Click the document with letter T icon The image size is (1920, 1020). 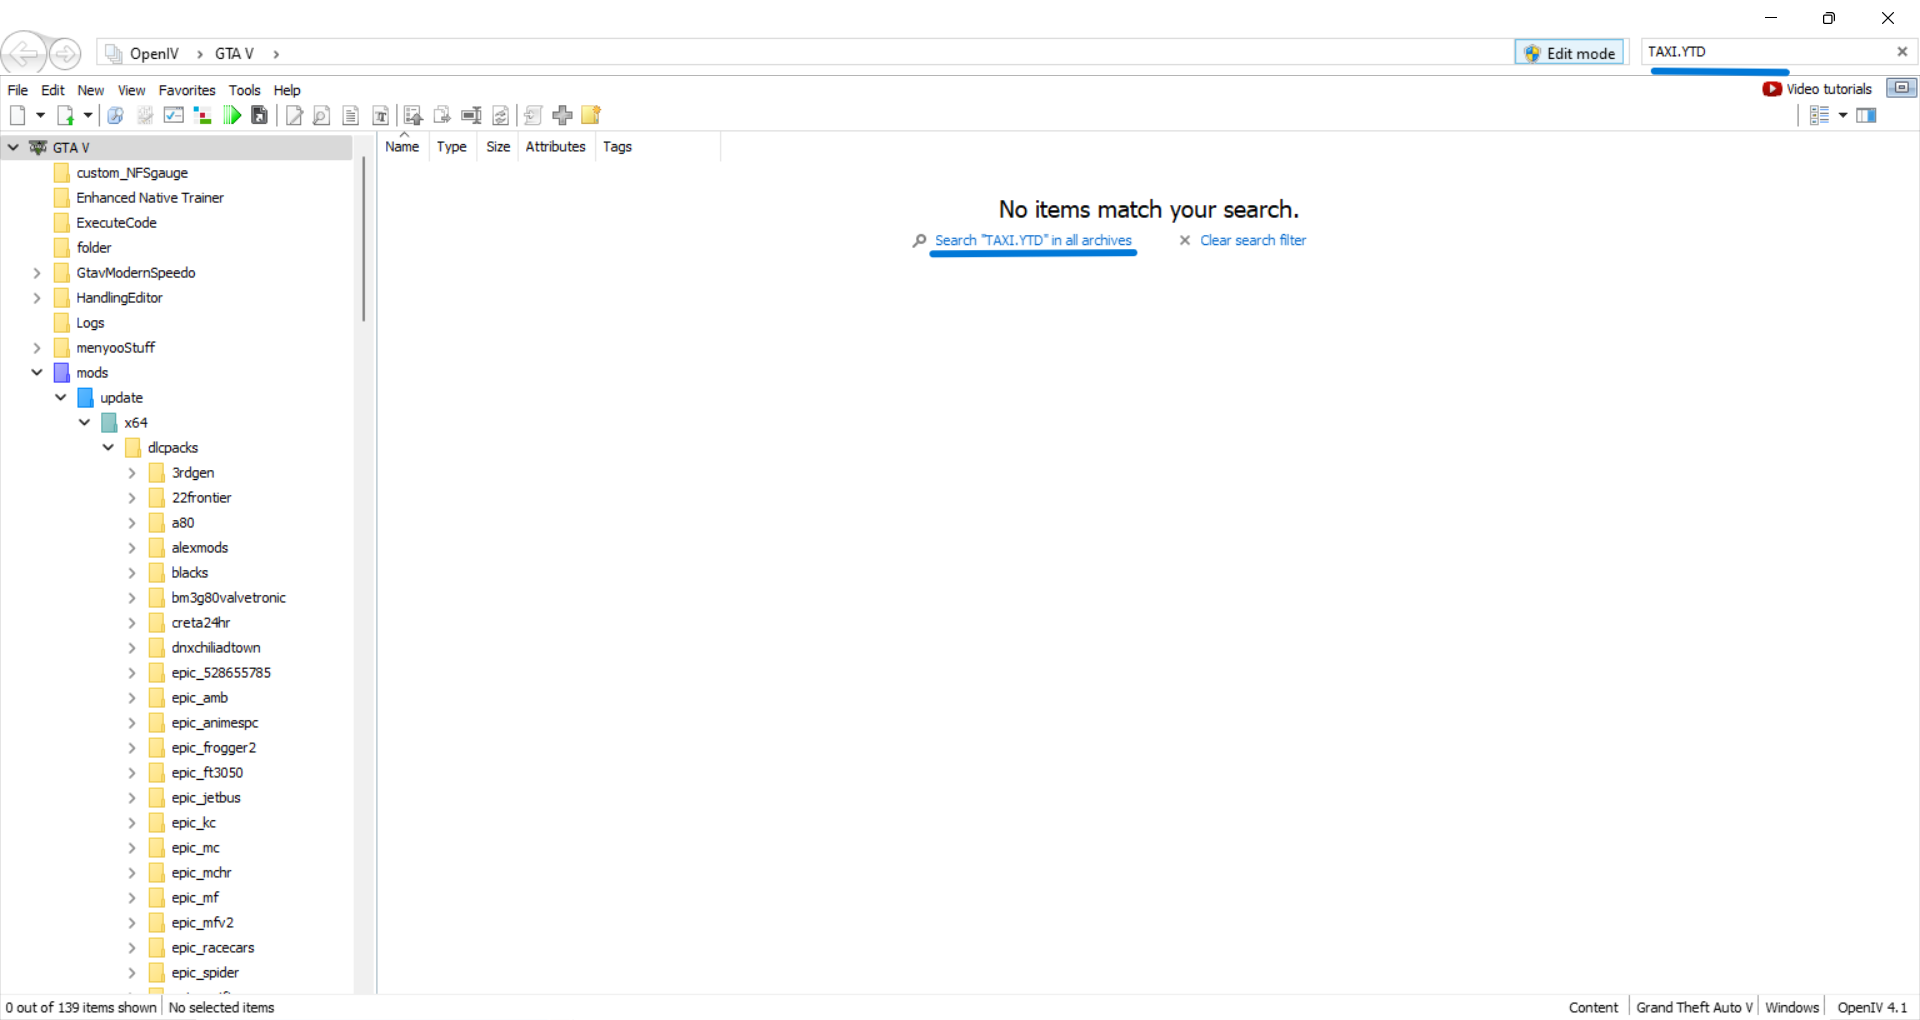380,115
